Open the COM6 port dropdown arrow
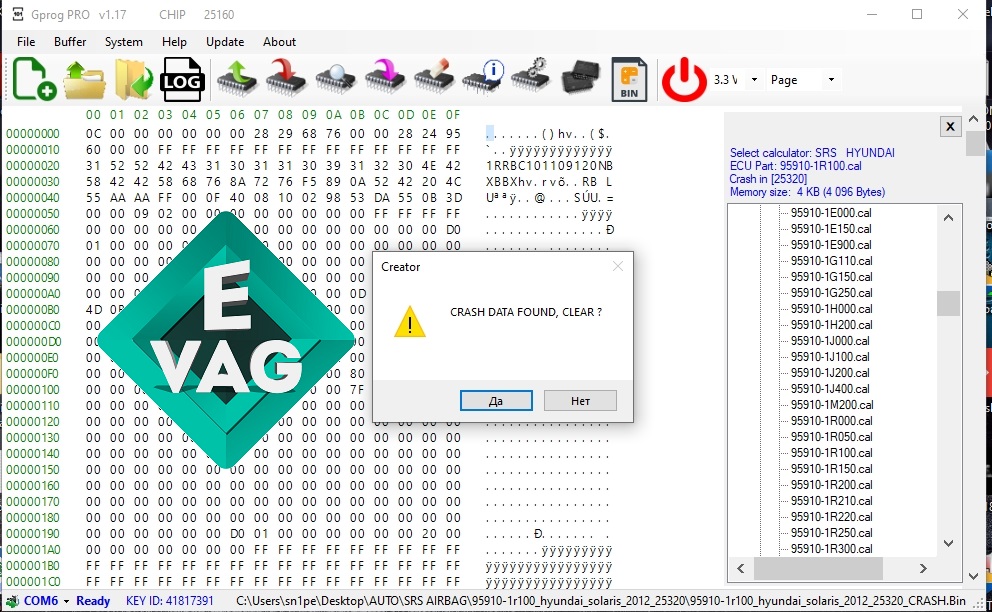The image size is (992, 612). tap(66, 601)
